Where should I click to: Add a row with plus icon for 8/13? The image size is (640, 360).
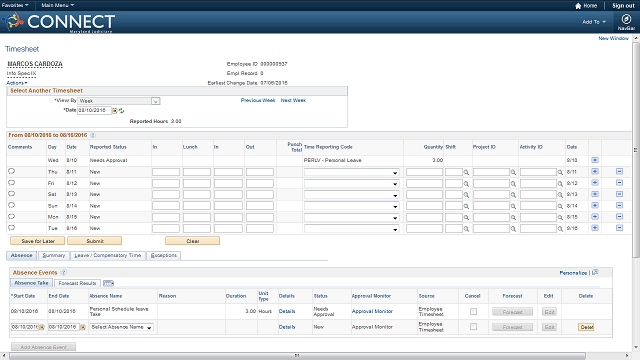coord(595,194)
